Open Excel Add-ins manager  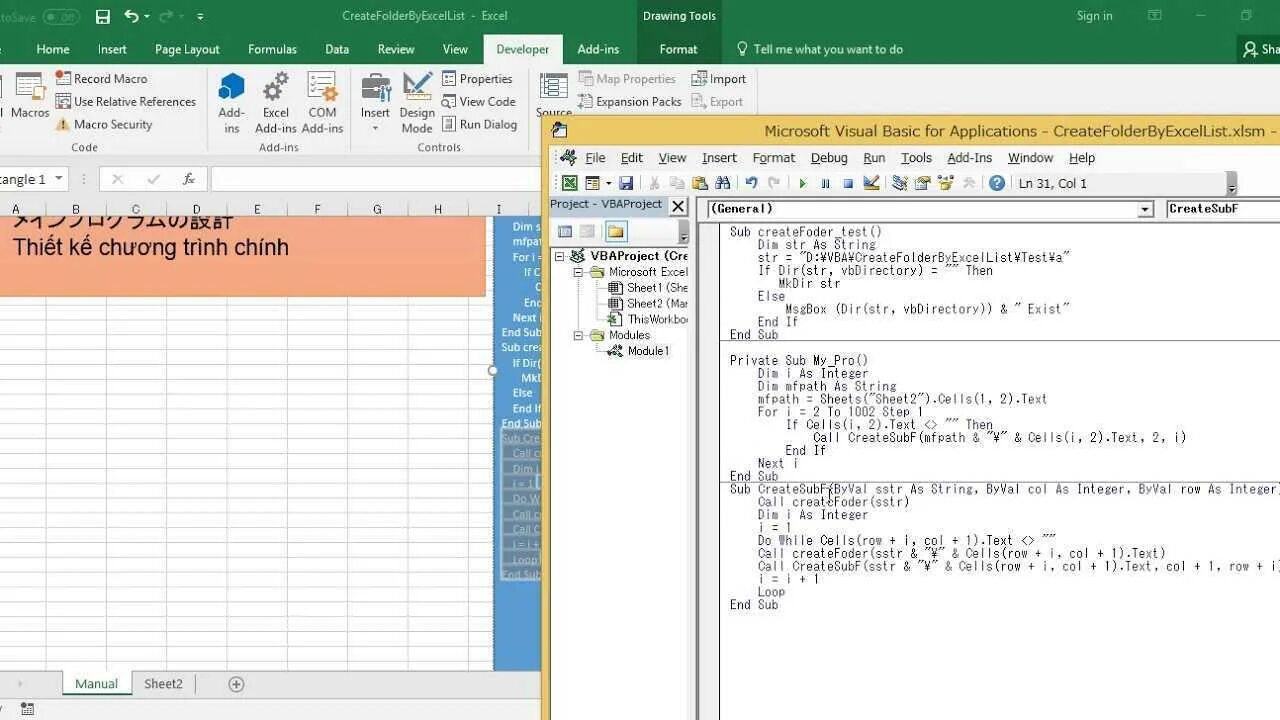coord(275,102)
